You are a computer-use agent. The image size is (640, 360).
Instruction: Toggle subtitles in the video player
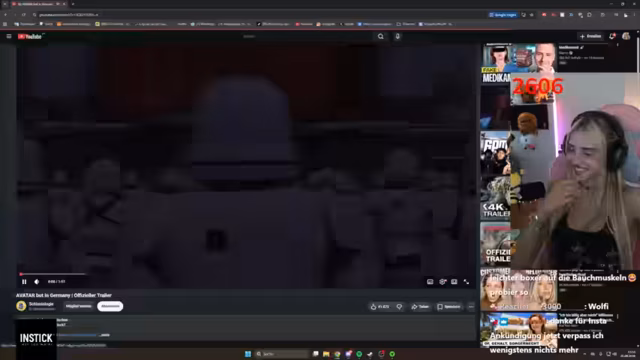click(x=430, y=282)
